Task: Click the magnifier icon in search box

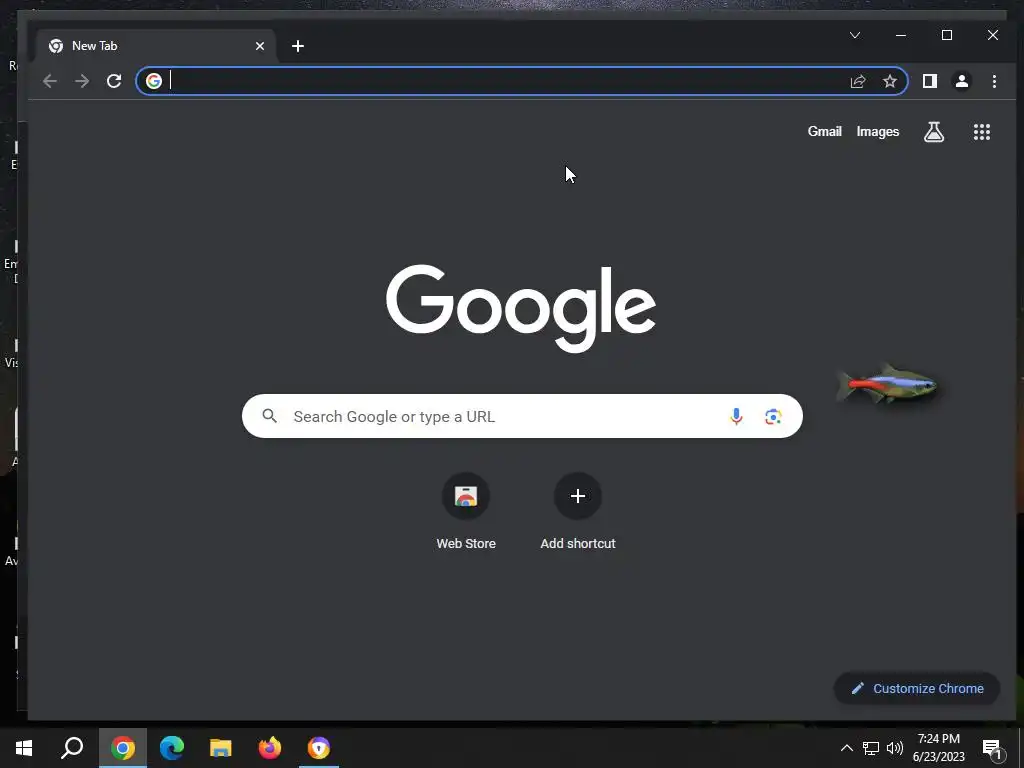Action: (x=270, y=415)
